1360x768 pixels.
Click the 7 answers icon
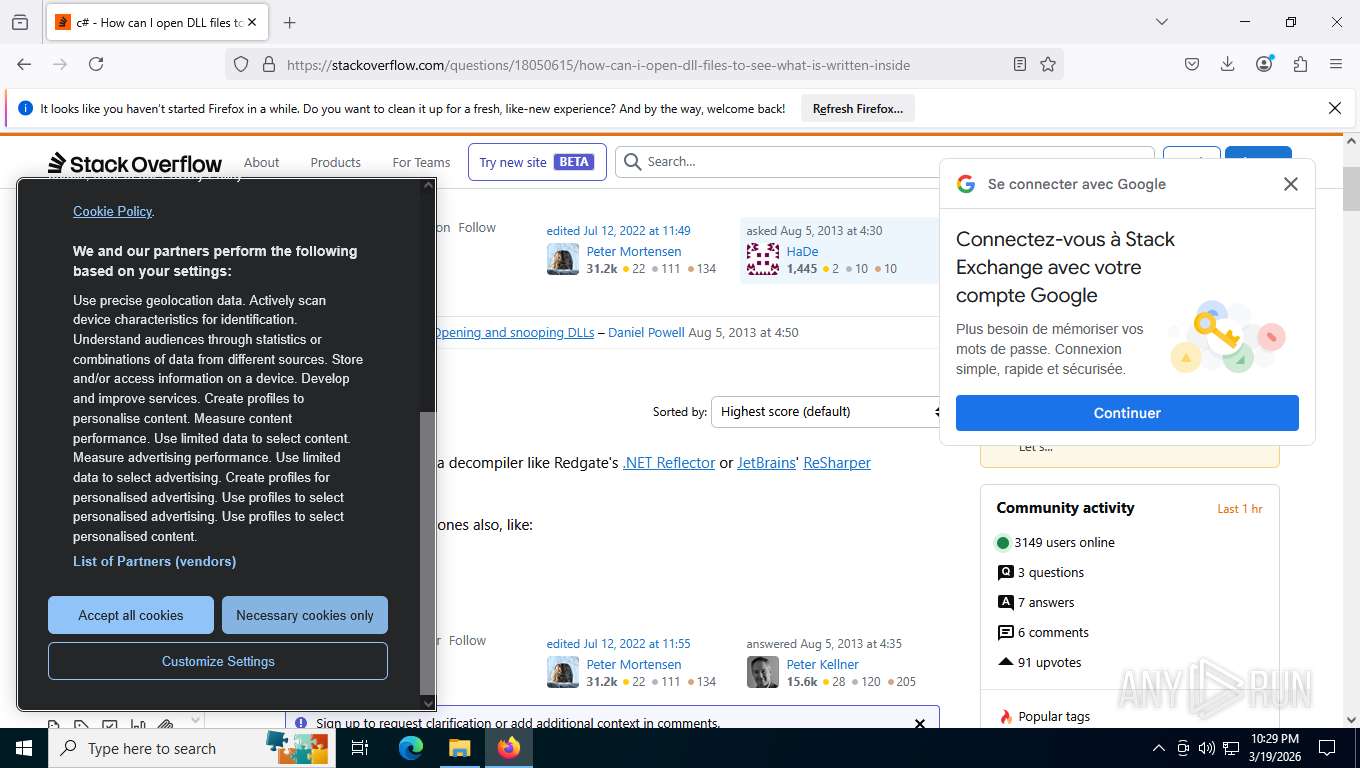[1006, 602]
